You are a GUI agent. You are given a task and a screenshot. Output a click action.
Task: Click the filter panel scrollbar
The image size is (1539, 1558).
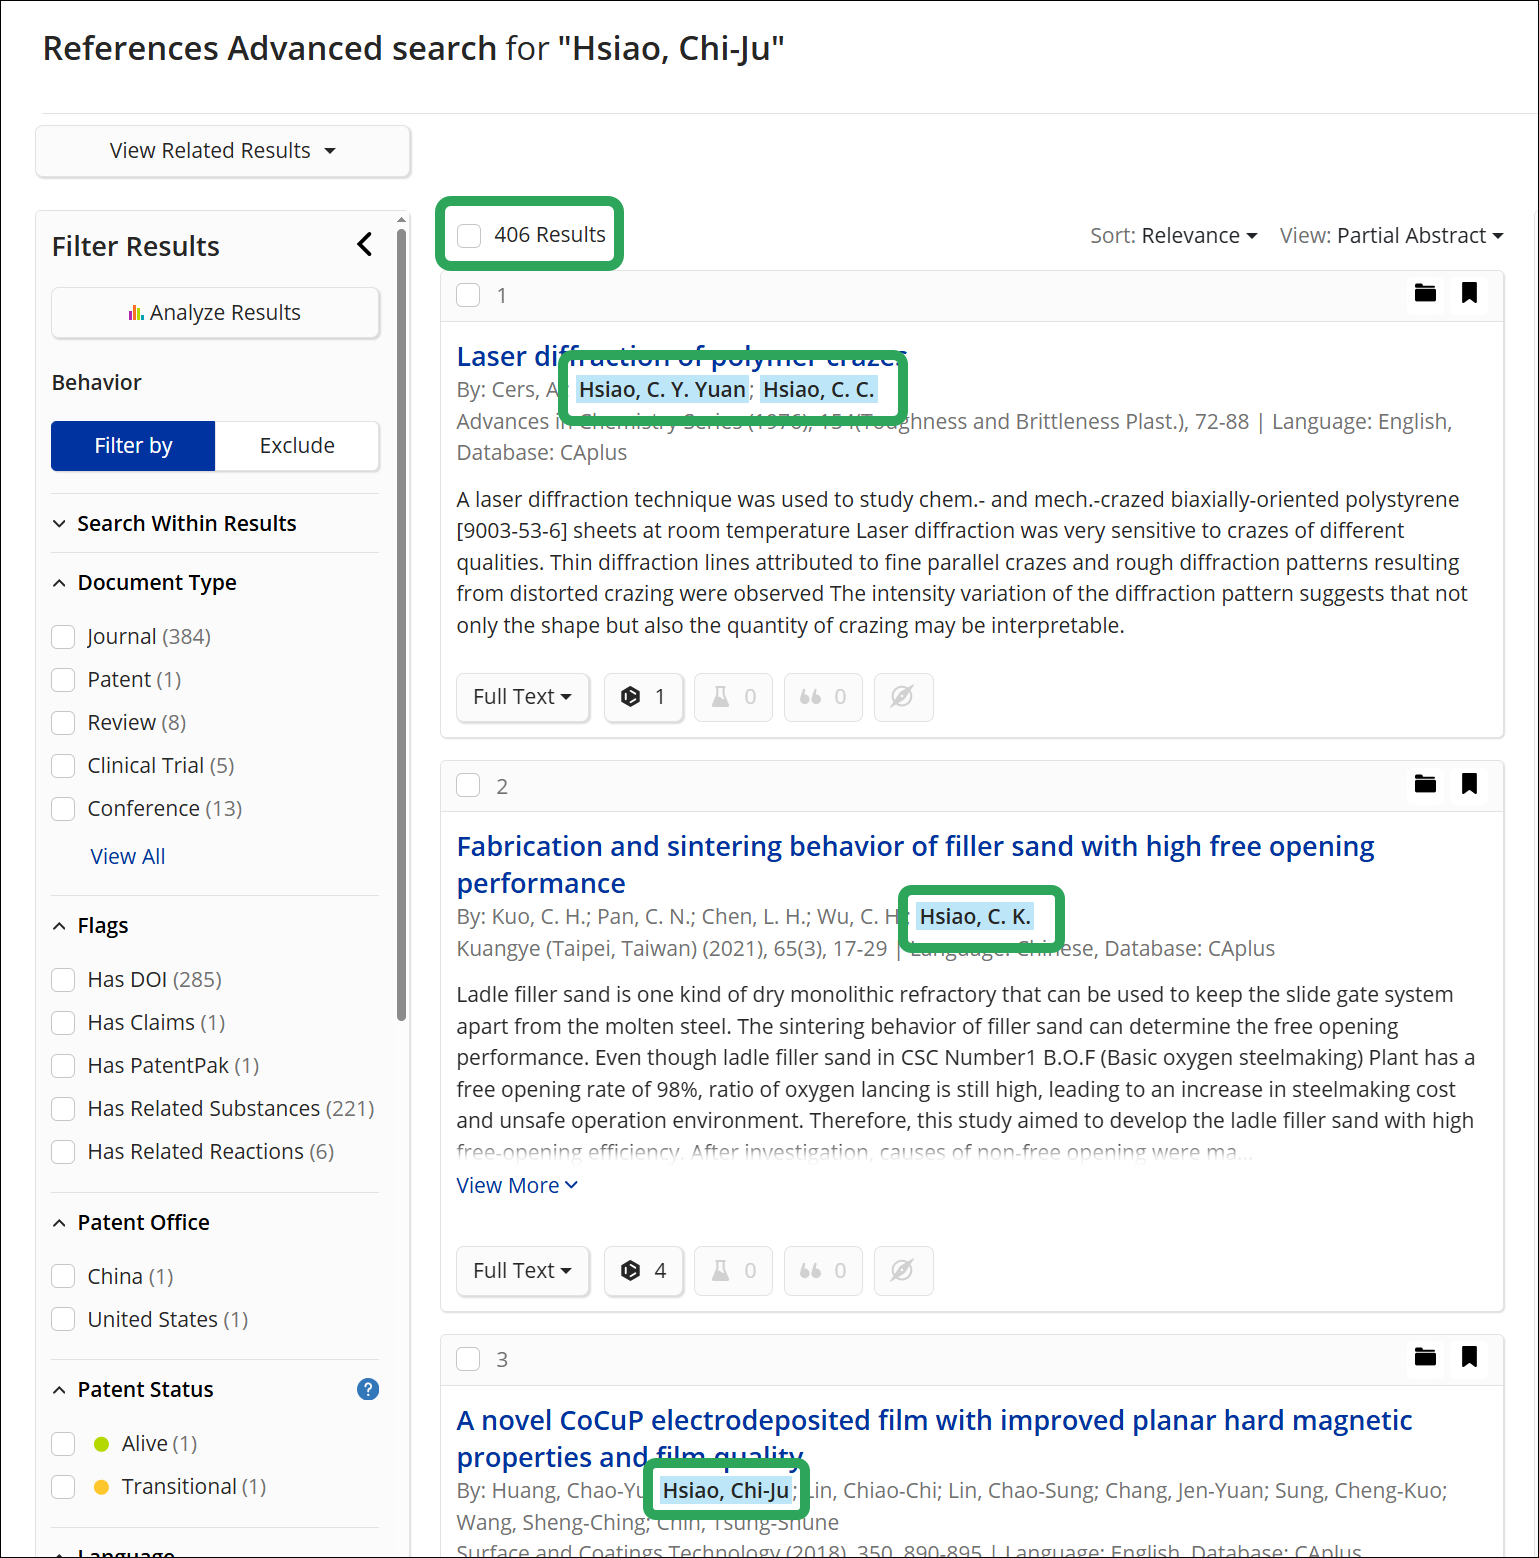(x=401, y=625)
